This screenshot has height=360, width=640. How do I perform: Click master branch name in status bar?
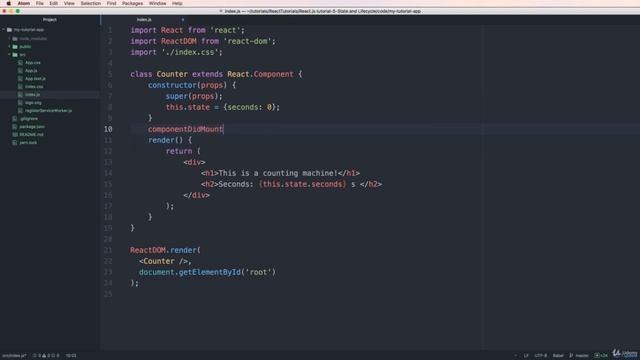tap(582, 356)
